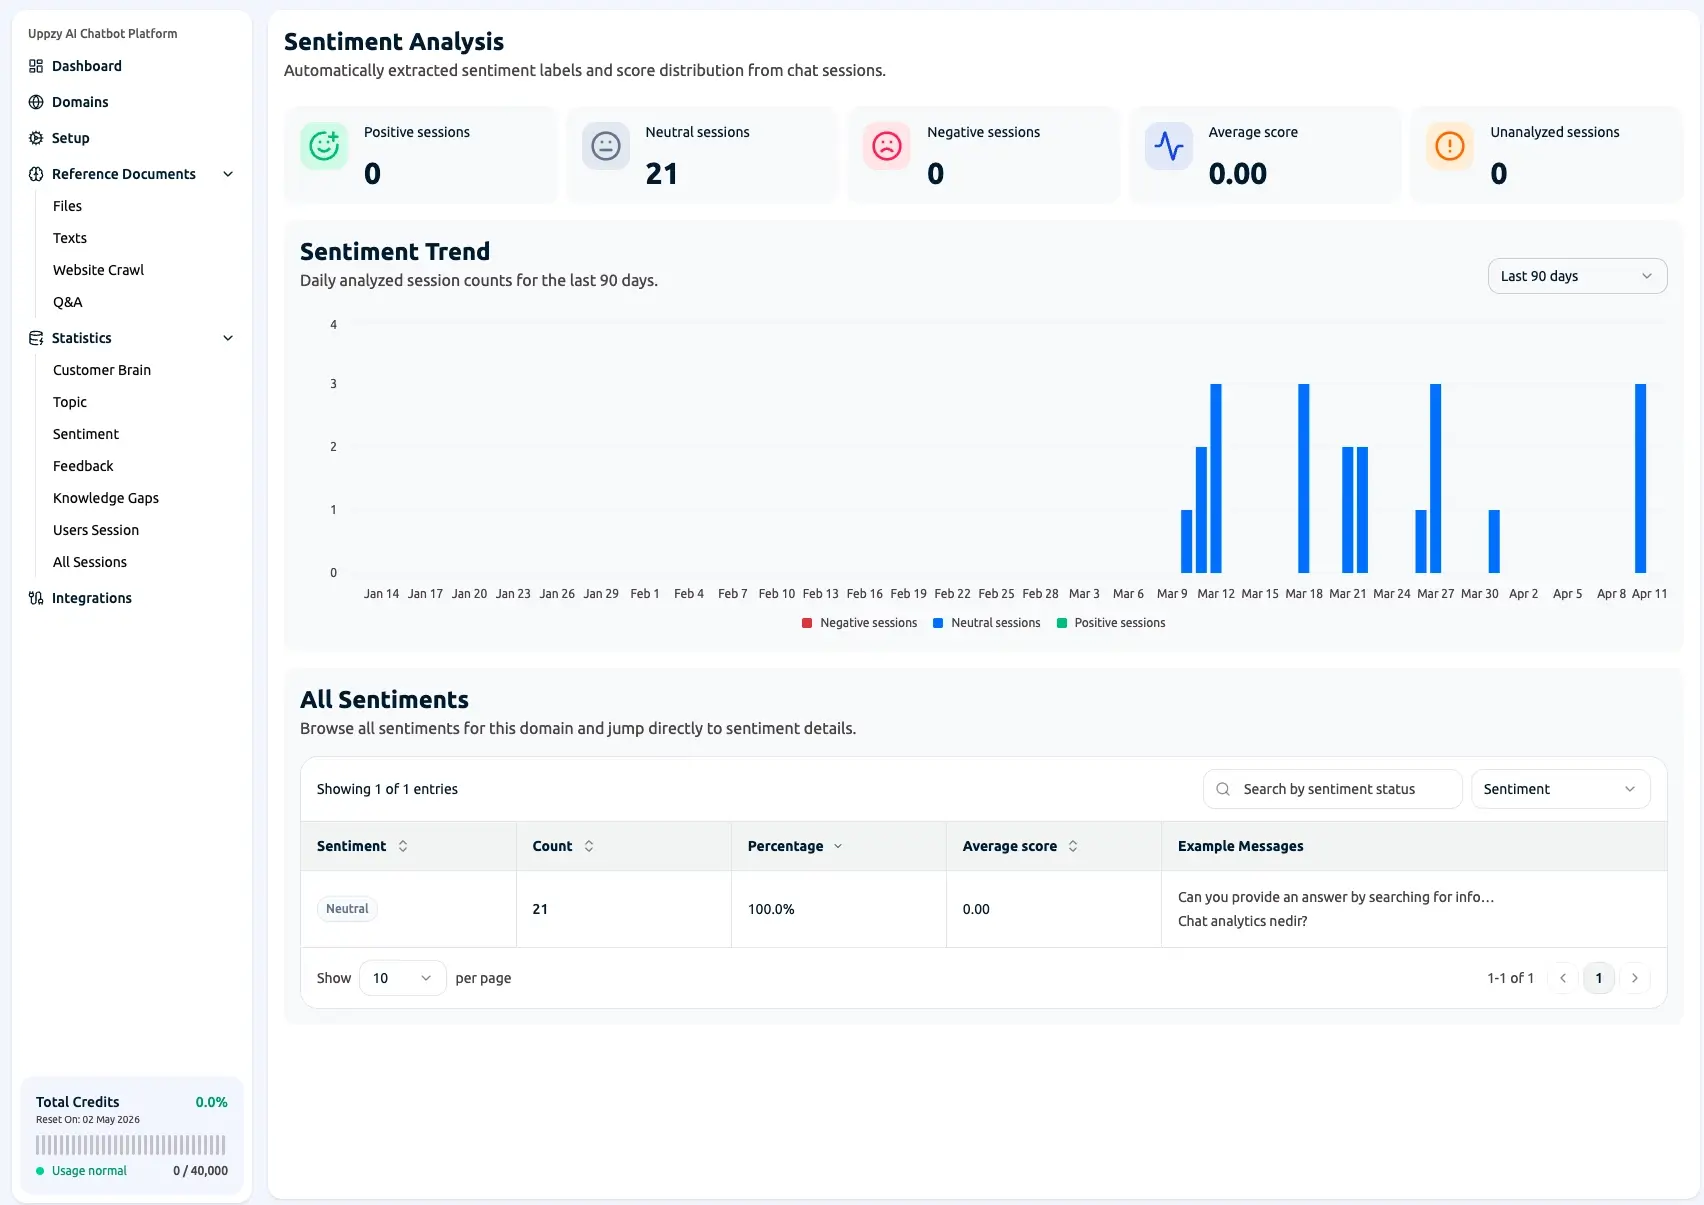Collapse the Reference Documents section
1704x1205 pixels.
click(x=228, y=174)
